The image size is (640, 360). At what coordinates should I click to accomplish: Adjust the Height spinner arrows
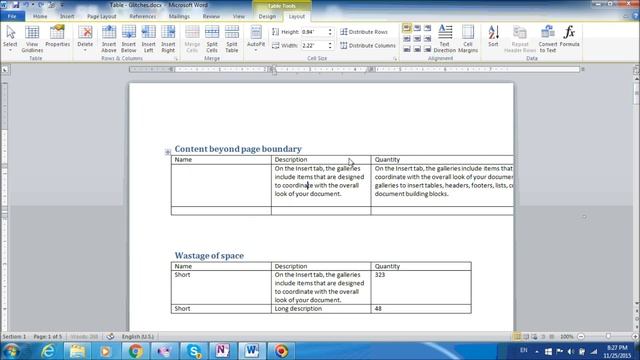pos(330,32)
